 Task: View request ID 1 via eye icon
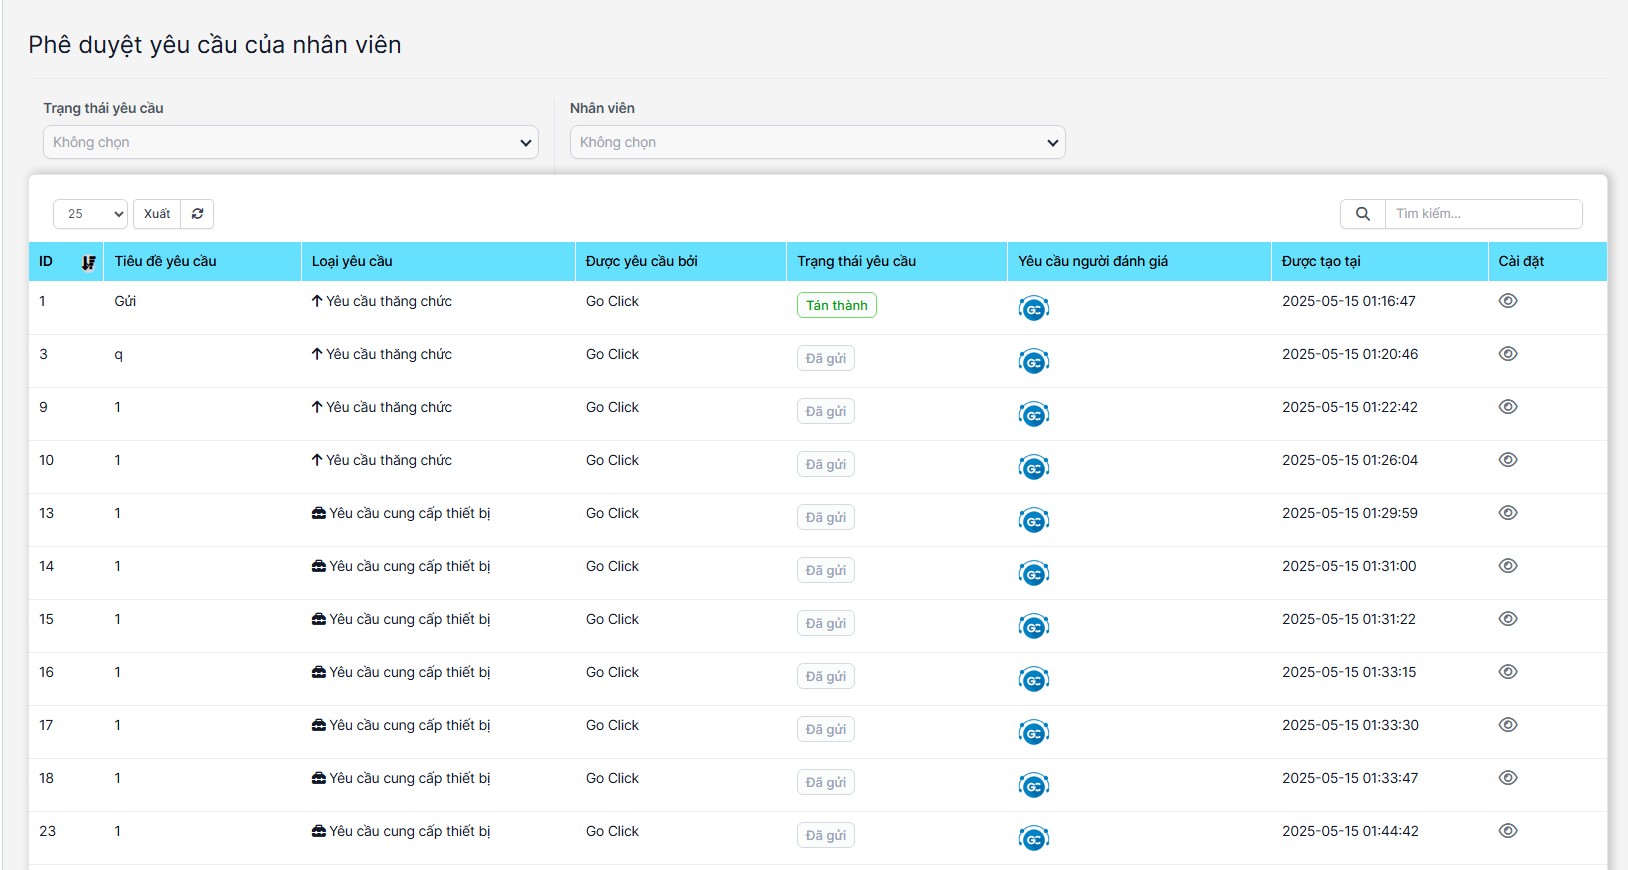(1508, 301)
